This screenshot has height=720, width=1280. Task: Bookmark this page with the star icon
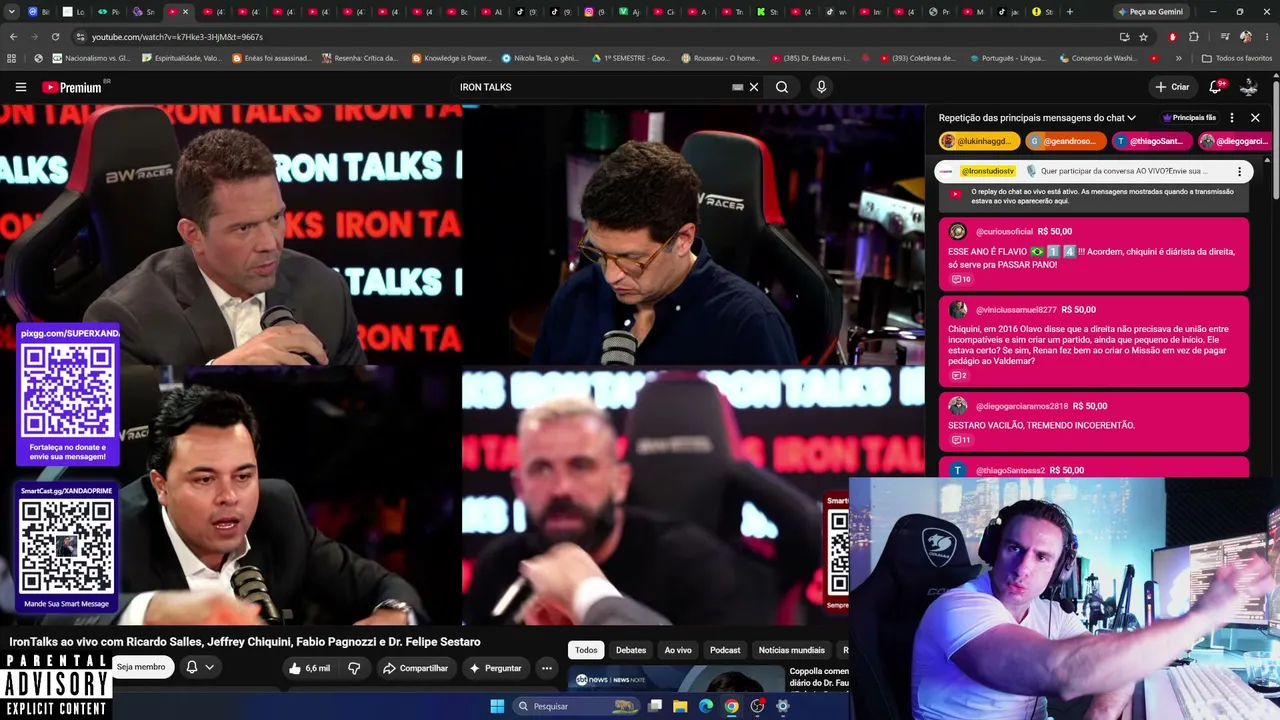(x=1143, y=37)
